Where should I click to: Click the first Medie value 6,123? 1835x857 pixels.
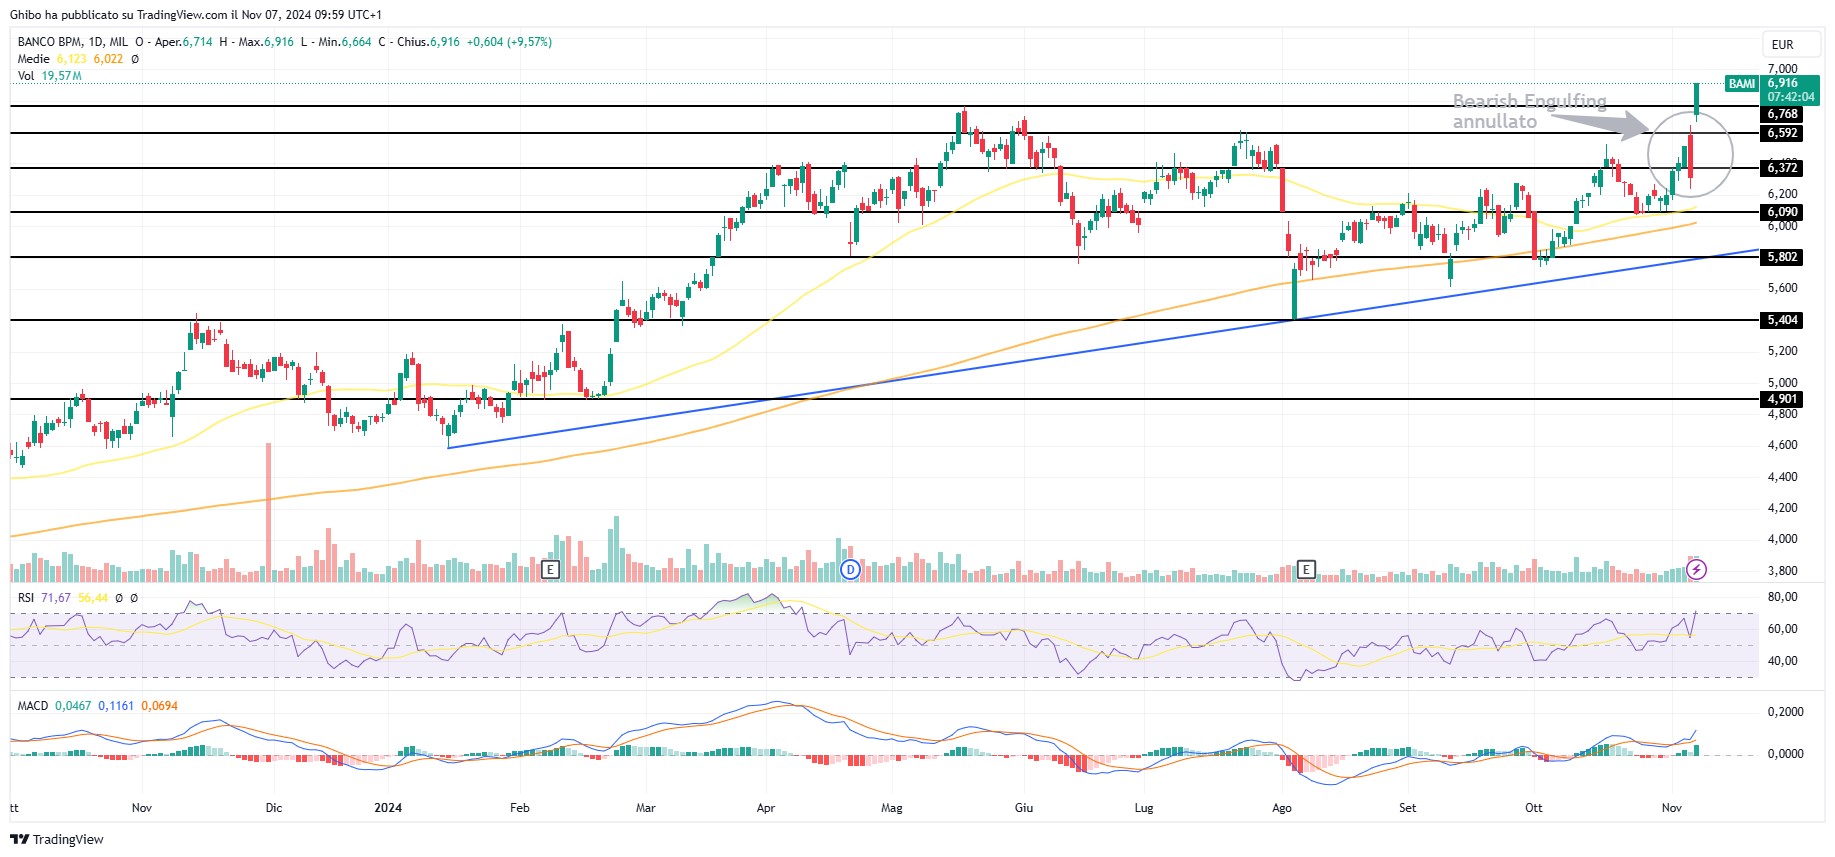point(71,59)
